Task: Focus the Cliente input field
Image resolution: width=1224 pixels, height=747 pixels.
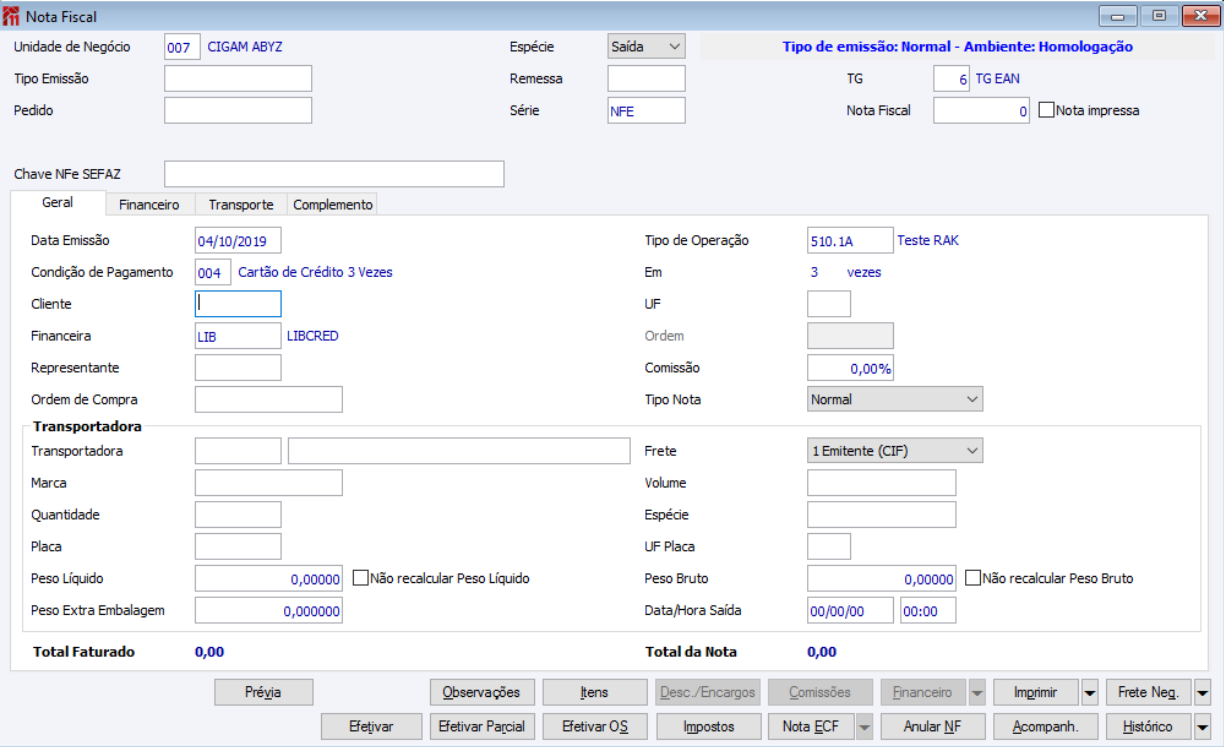Action: pos(238,304)
